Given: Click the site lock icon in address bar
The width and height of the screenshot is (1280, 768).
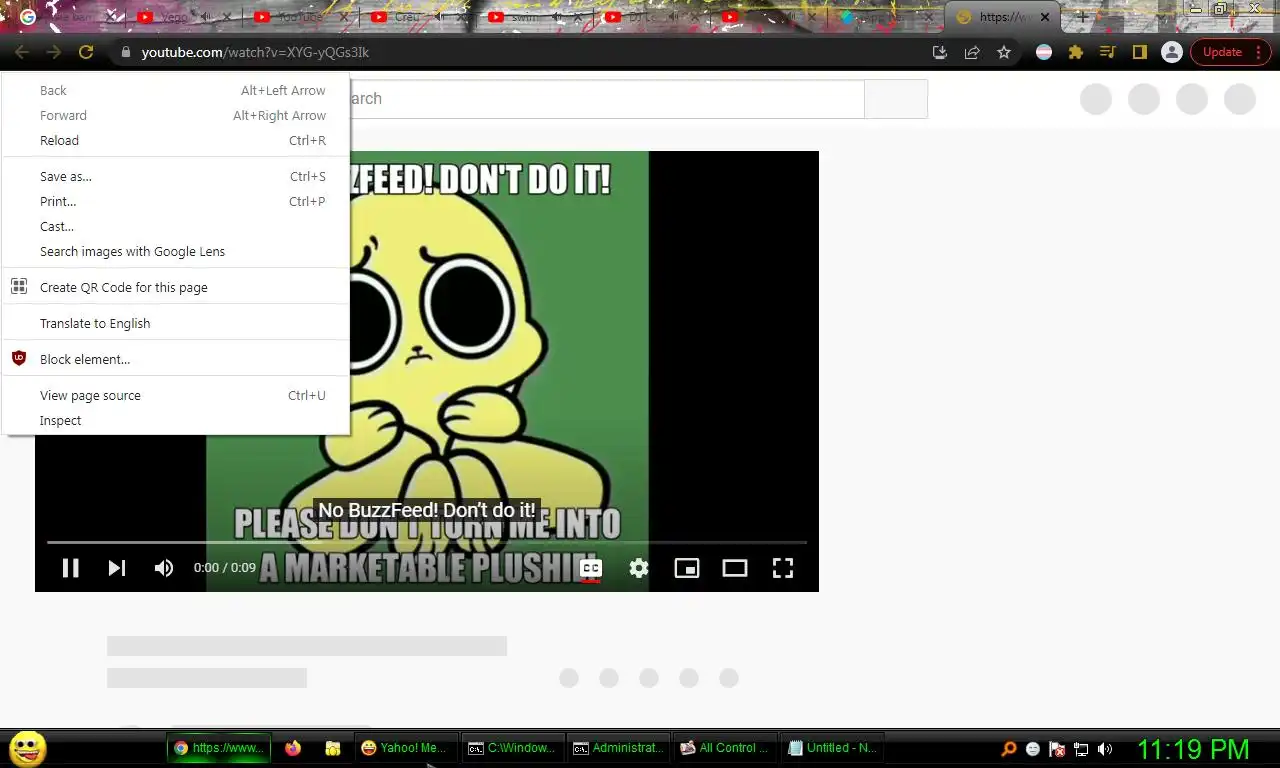Looking at the screenshot, I should point(125,52).
